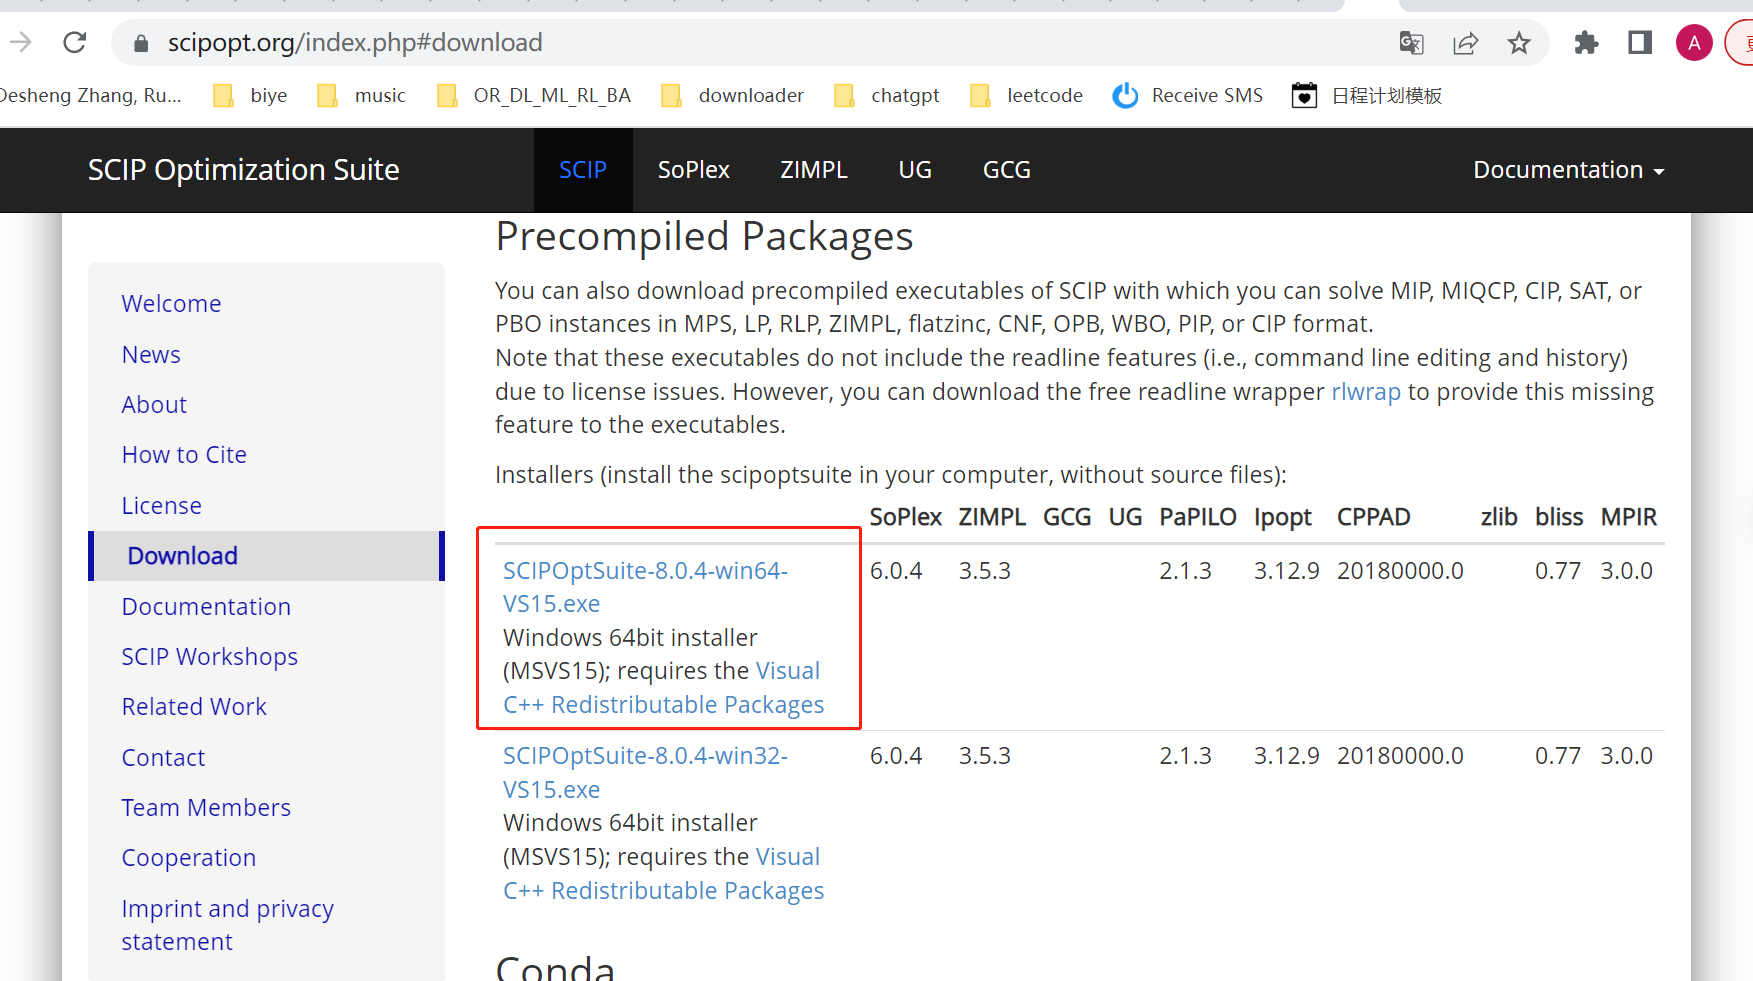Open the profile avatar A

click(1694, 43)
